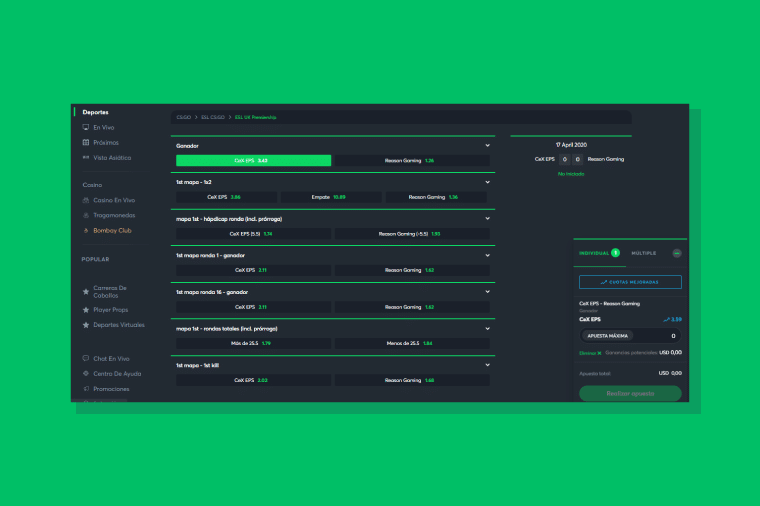The image size is (760, 506).
Task: Open Deportes Virtuales
Action: [x=119, y=325]
